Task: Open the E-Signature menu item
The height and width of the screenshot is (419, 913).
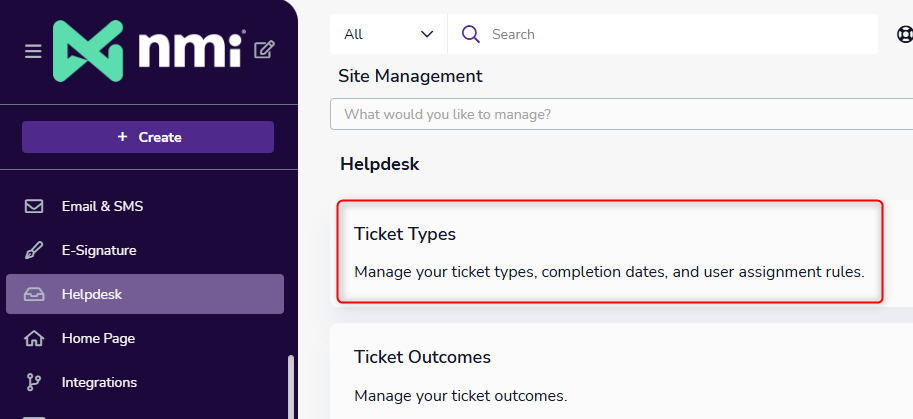Action: click(x=99, y=250)
